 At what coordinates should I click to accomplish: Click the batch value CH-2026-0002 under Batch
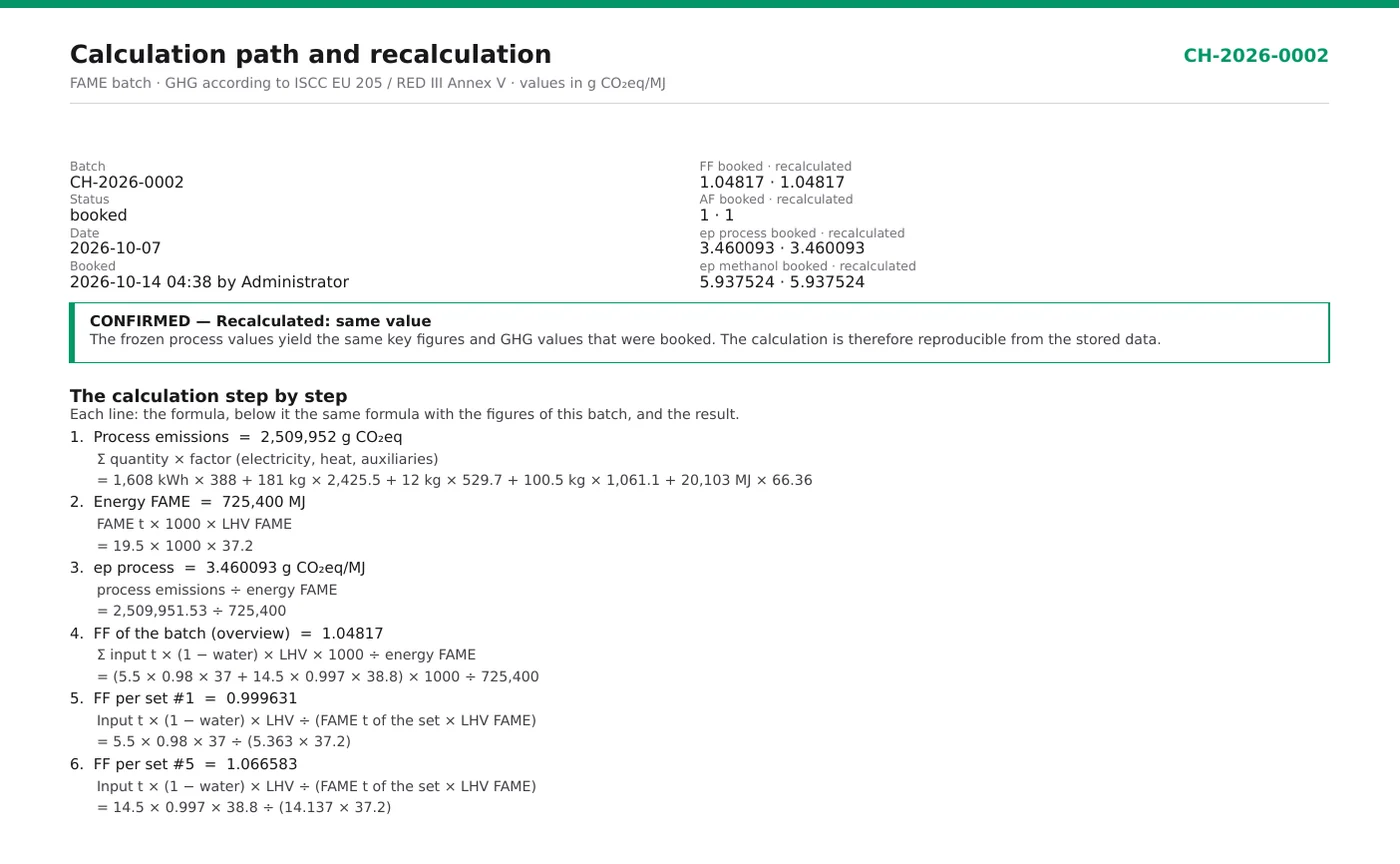tap(127, 183)
